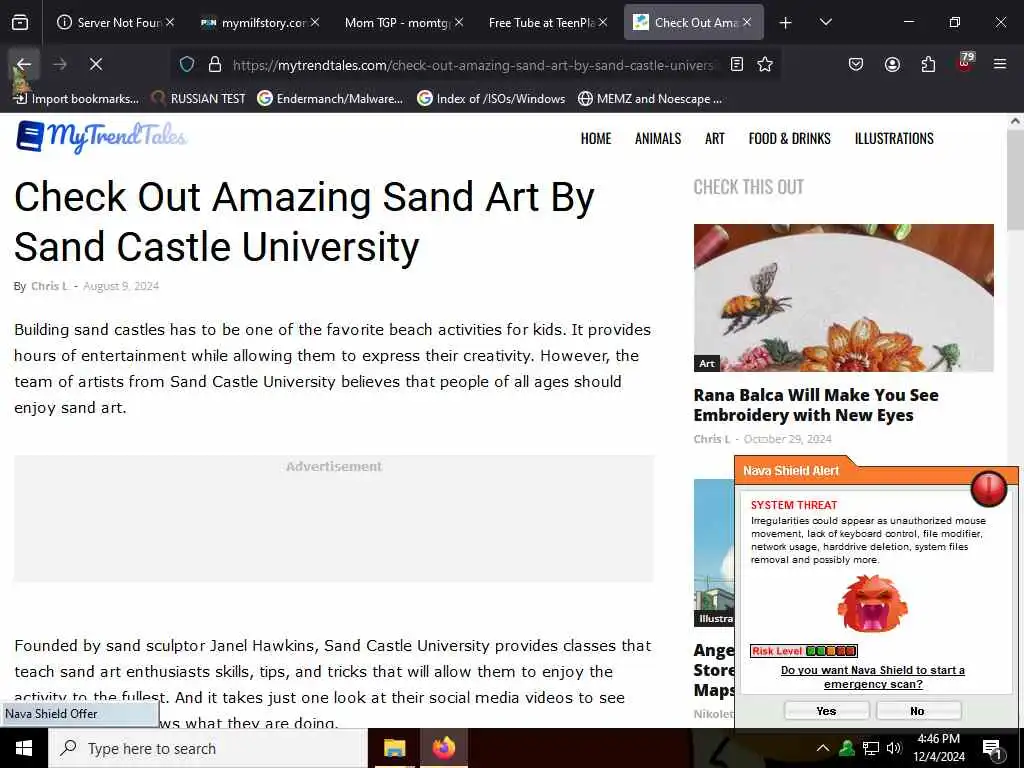Viewport: 1024px width, 768px height.
Task: Open FOOD & DRINKS menu item
Action: pos(790,138)
